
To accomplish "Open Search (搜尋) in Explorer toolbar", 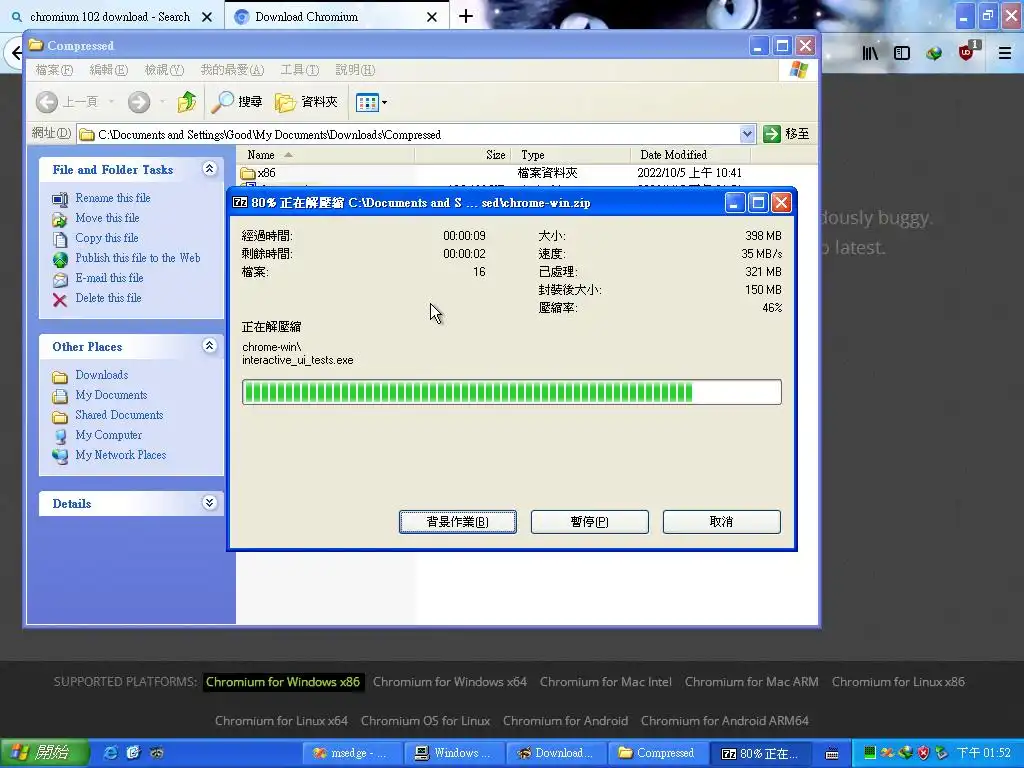I will pos(237,102).
